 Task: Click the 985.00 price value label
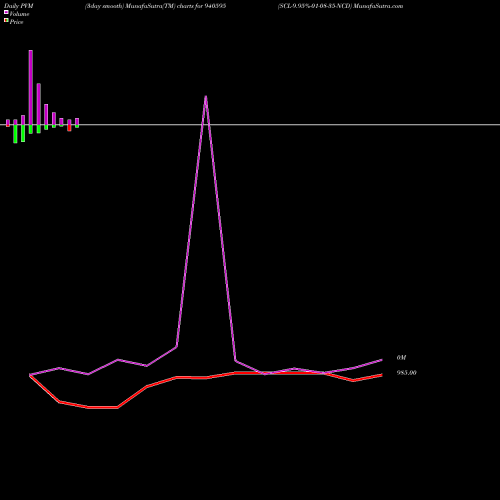click(406, 373)
